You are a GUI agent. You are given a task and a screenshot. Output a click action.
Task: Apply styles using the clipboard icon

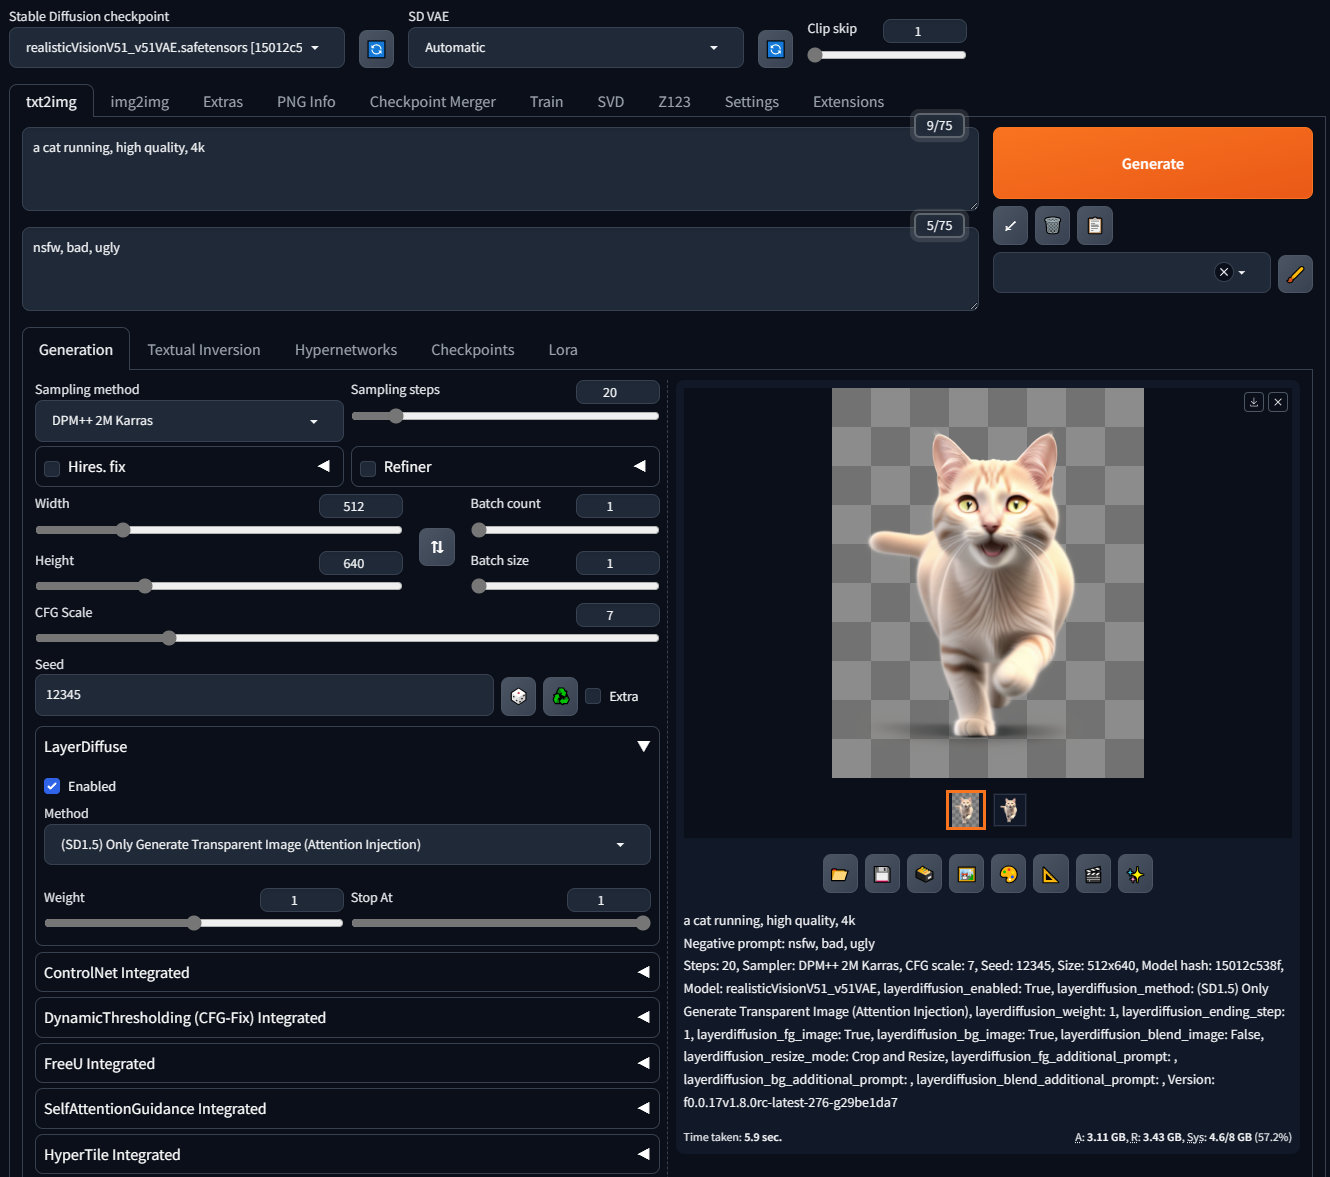click(x=1095, y=226)
